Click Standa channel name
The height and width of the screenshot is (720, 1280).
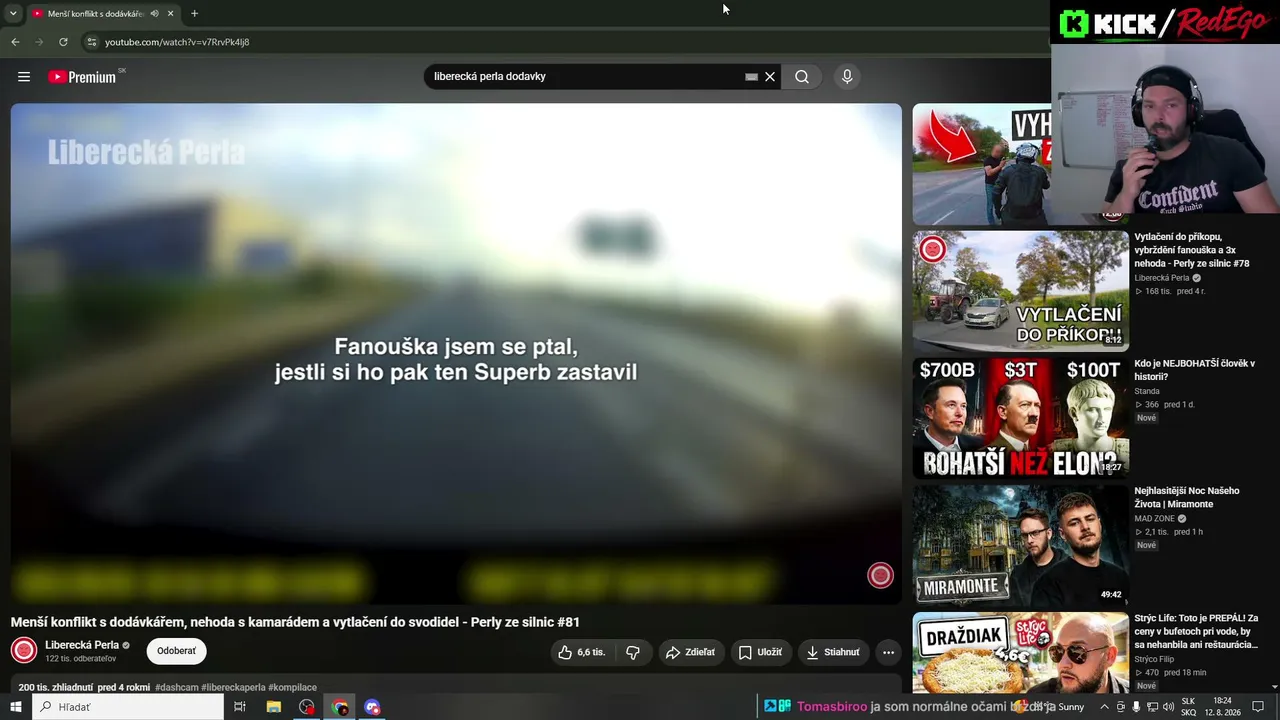click(1147, 392)
